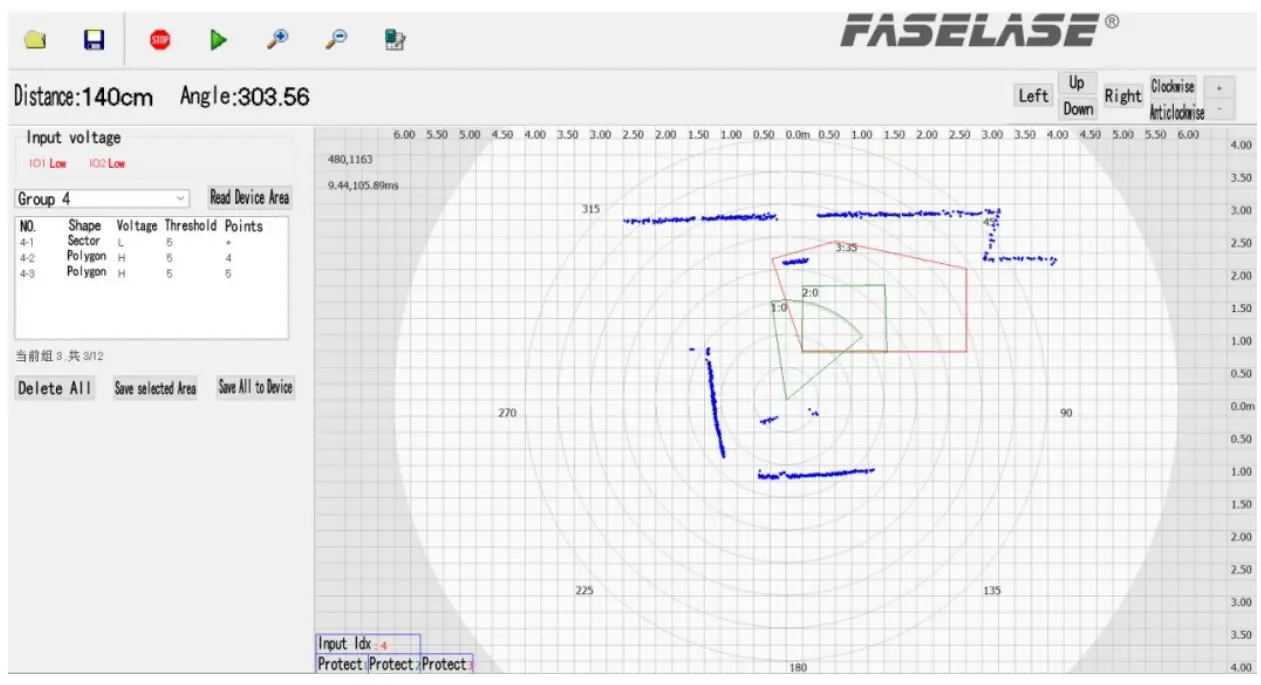The height and width of the screenshot is (685, 1261).
Task: Zoom in using the magnifier plus icon
Action: tap(276, 39)
